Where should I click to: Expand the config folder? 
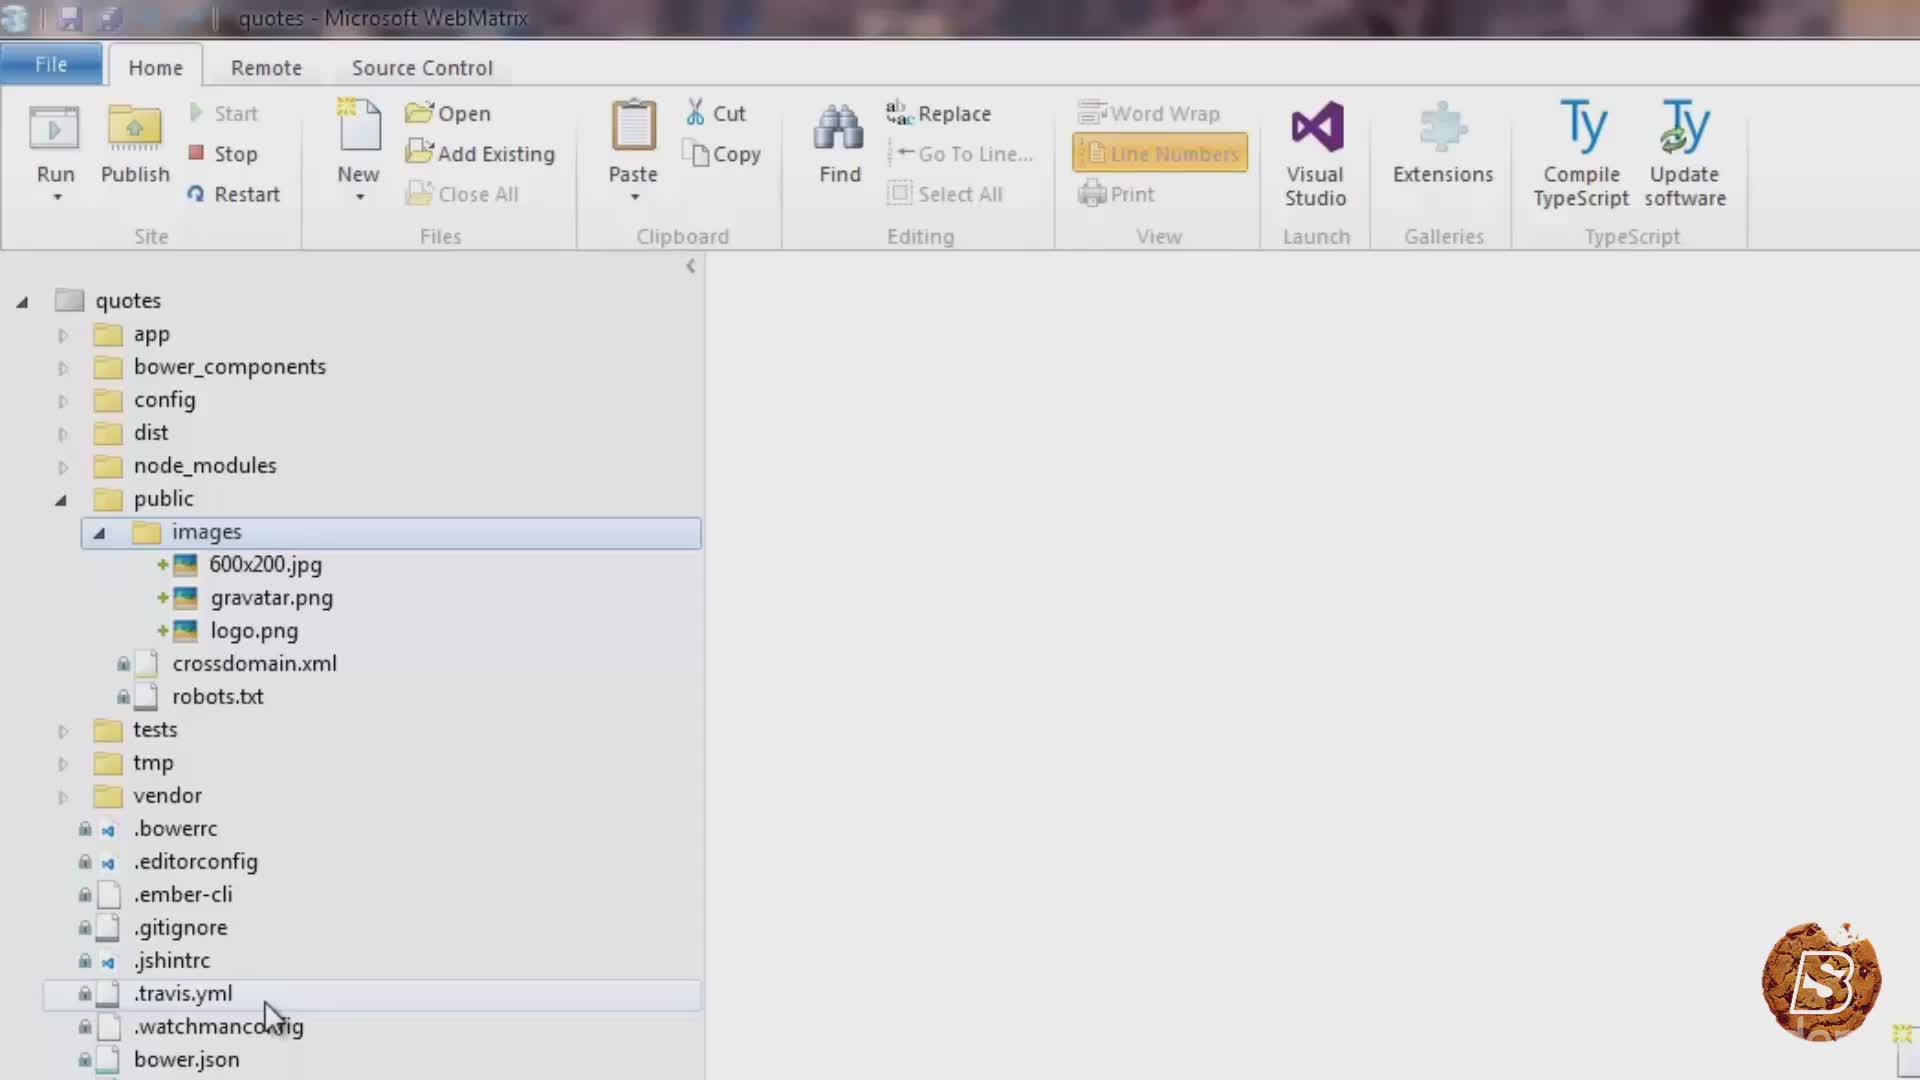pos(62,401)
